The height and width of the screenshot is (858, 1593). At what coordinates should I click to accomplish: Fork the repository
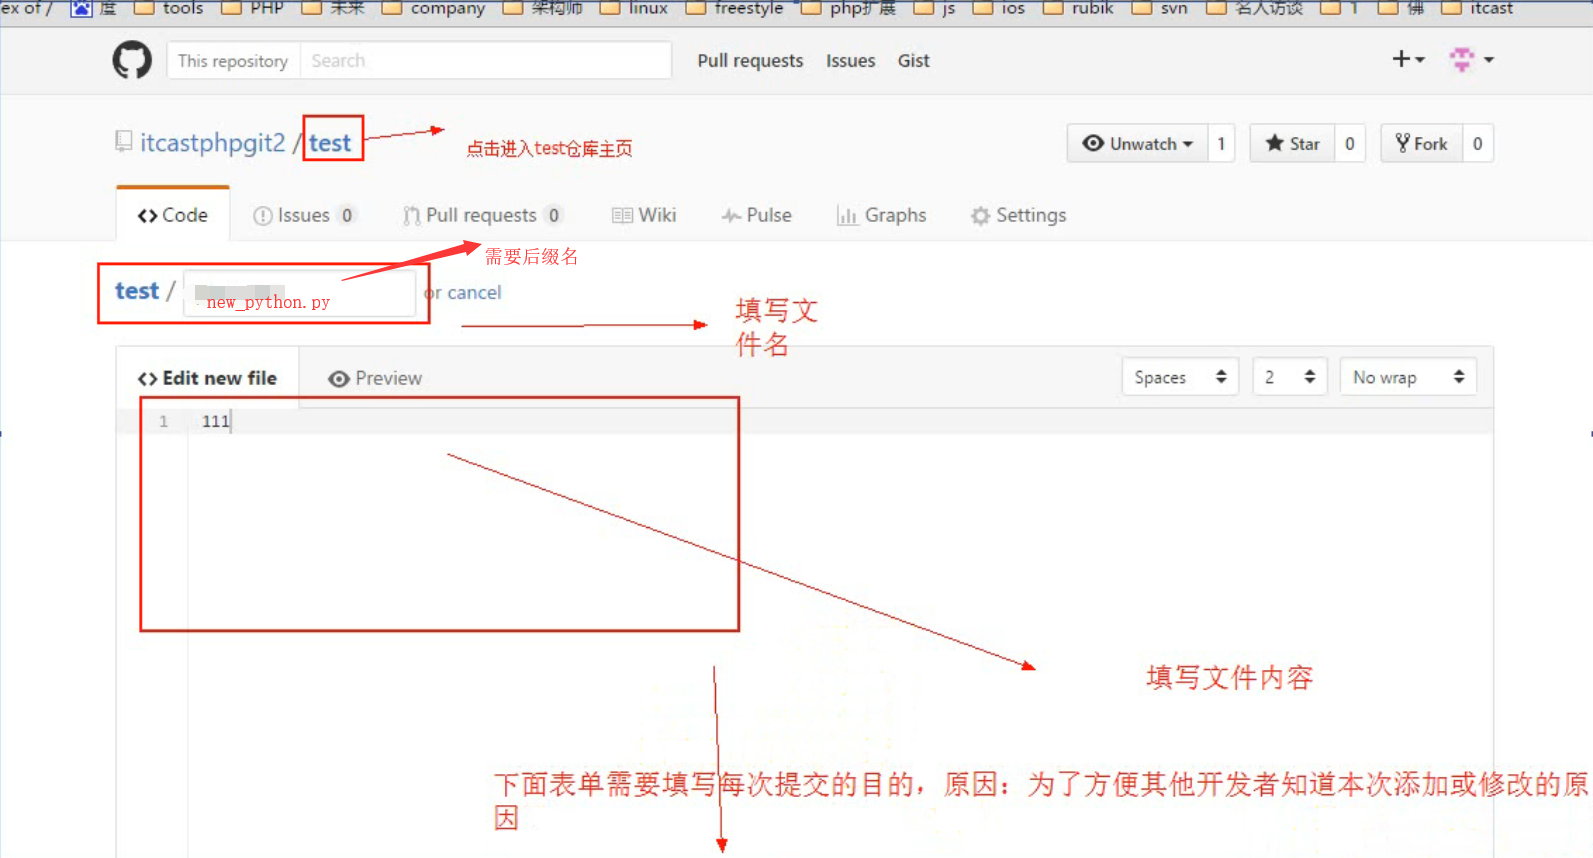1421,143
